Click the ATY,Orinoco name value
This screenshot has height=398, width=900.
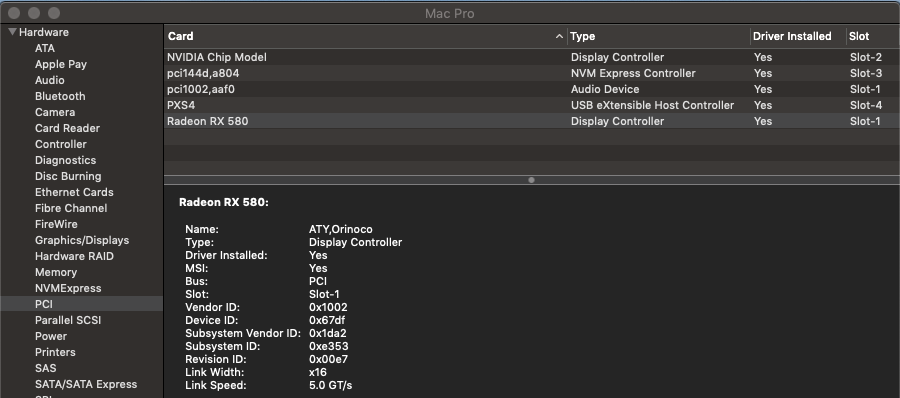tap(340, 229)
